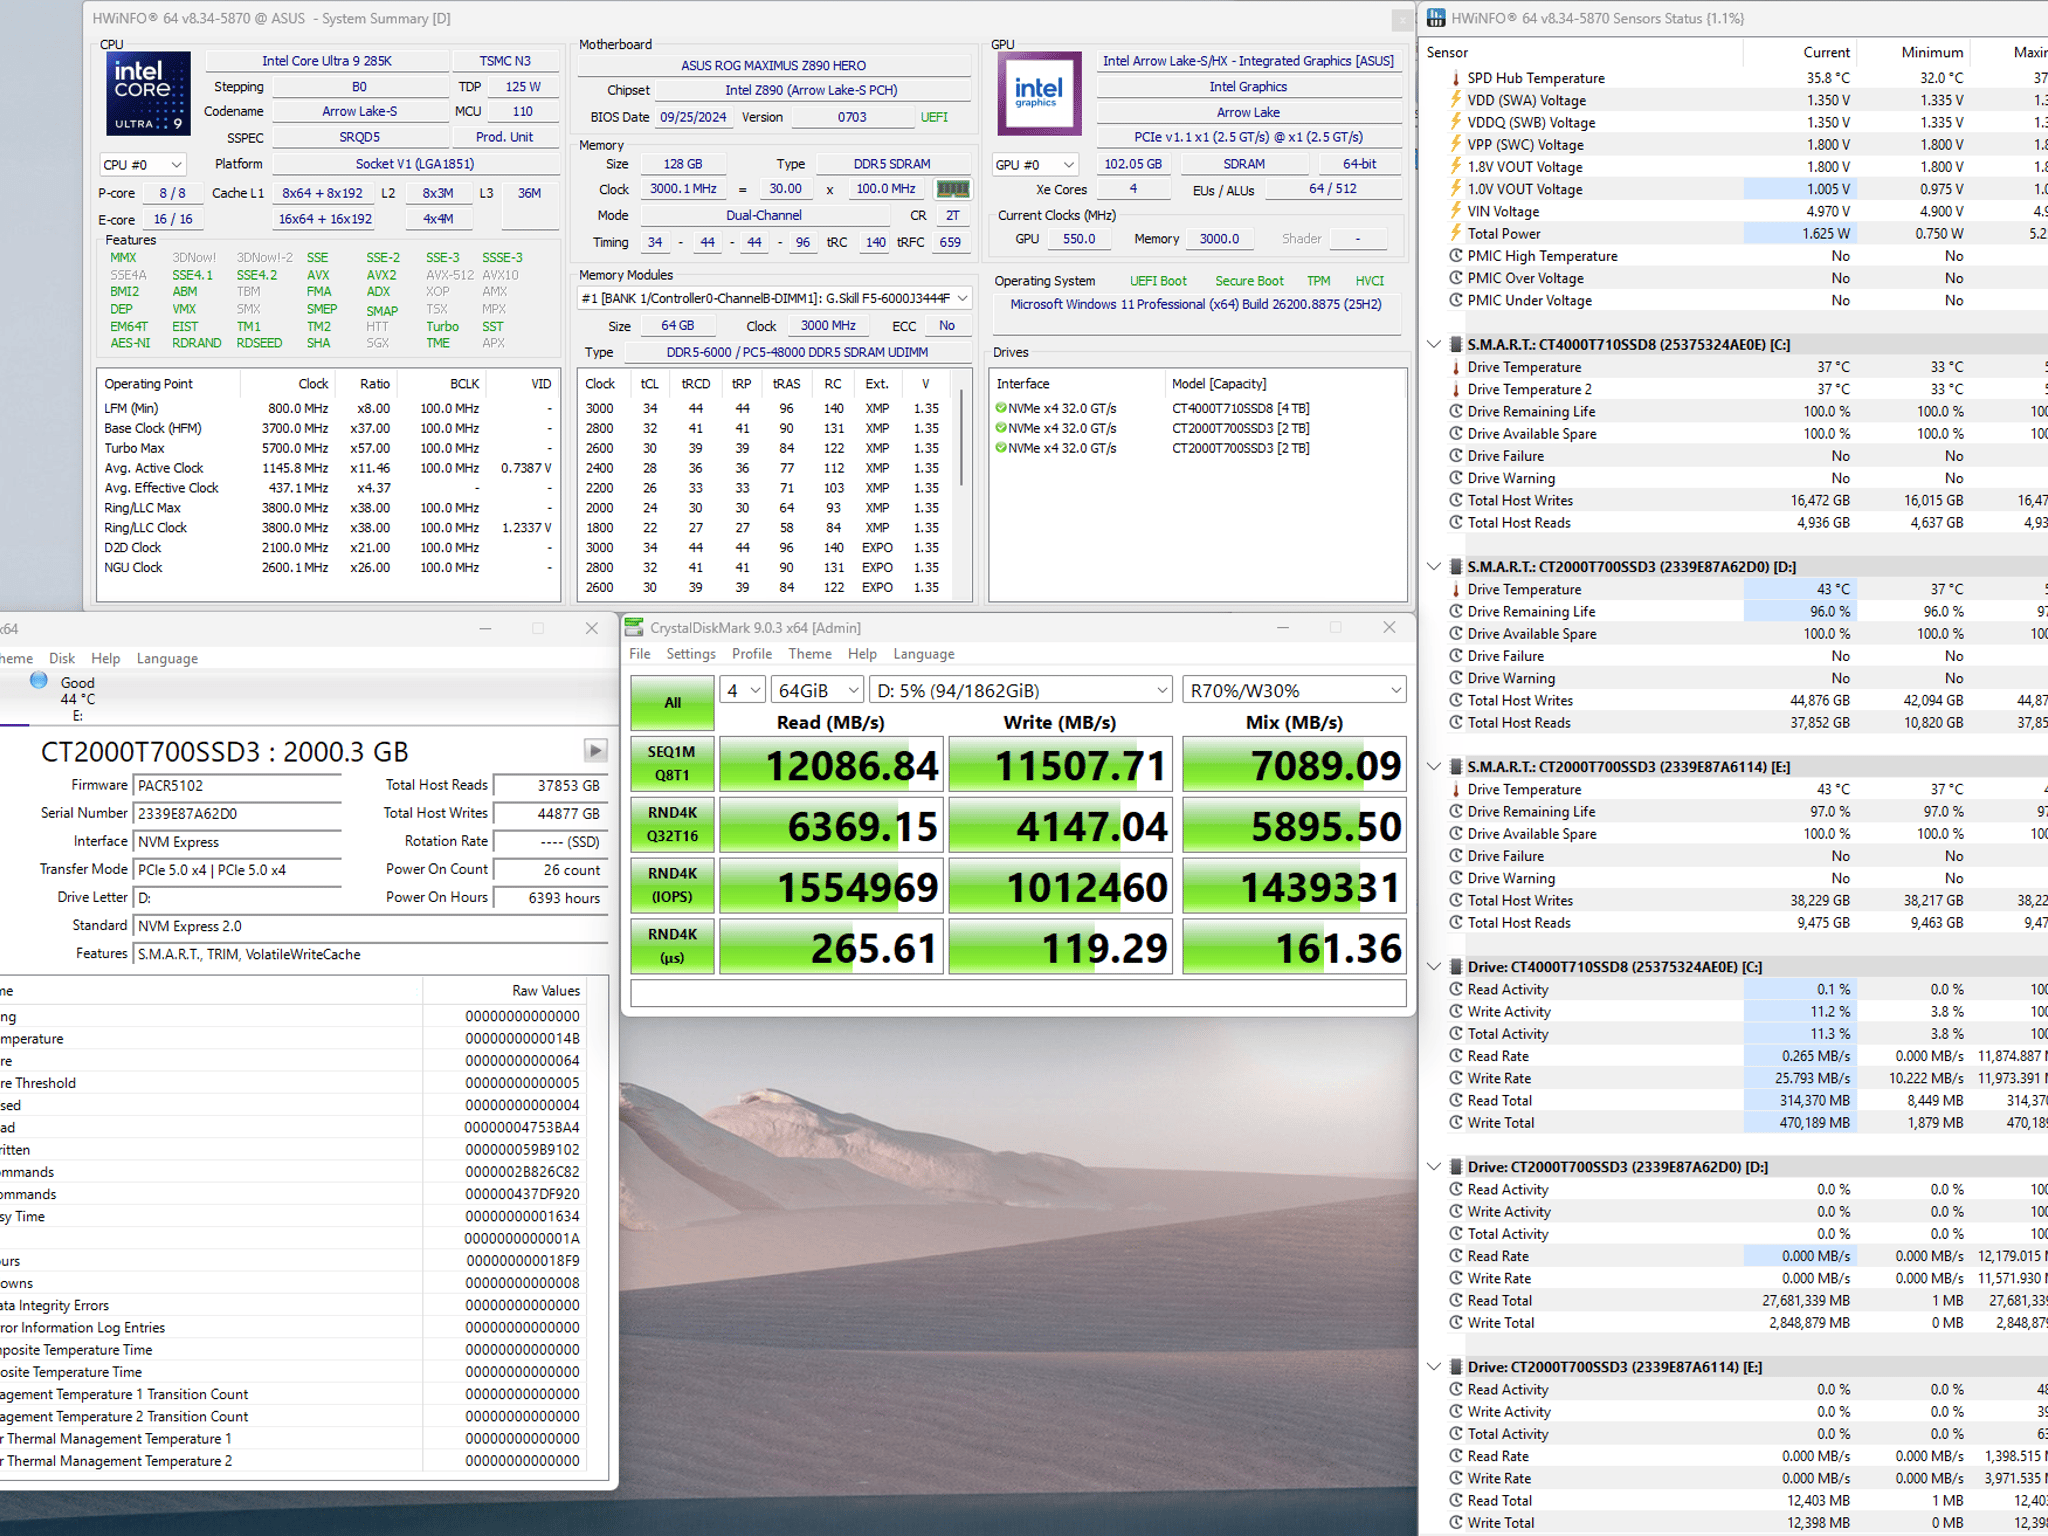
Task: Click the drive icon of S.M.A.R.T. CT4000T710SSD8 [C:]
Action: 1456,344
